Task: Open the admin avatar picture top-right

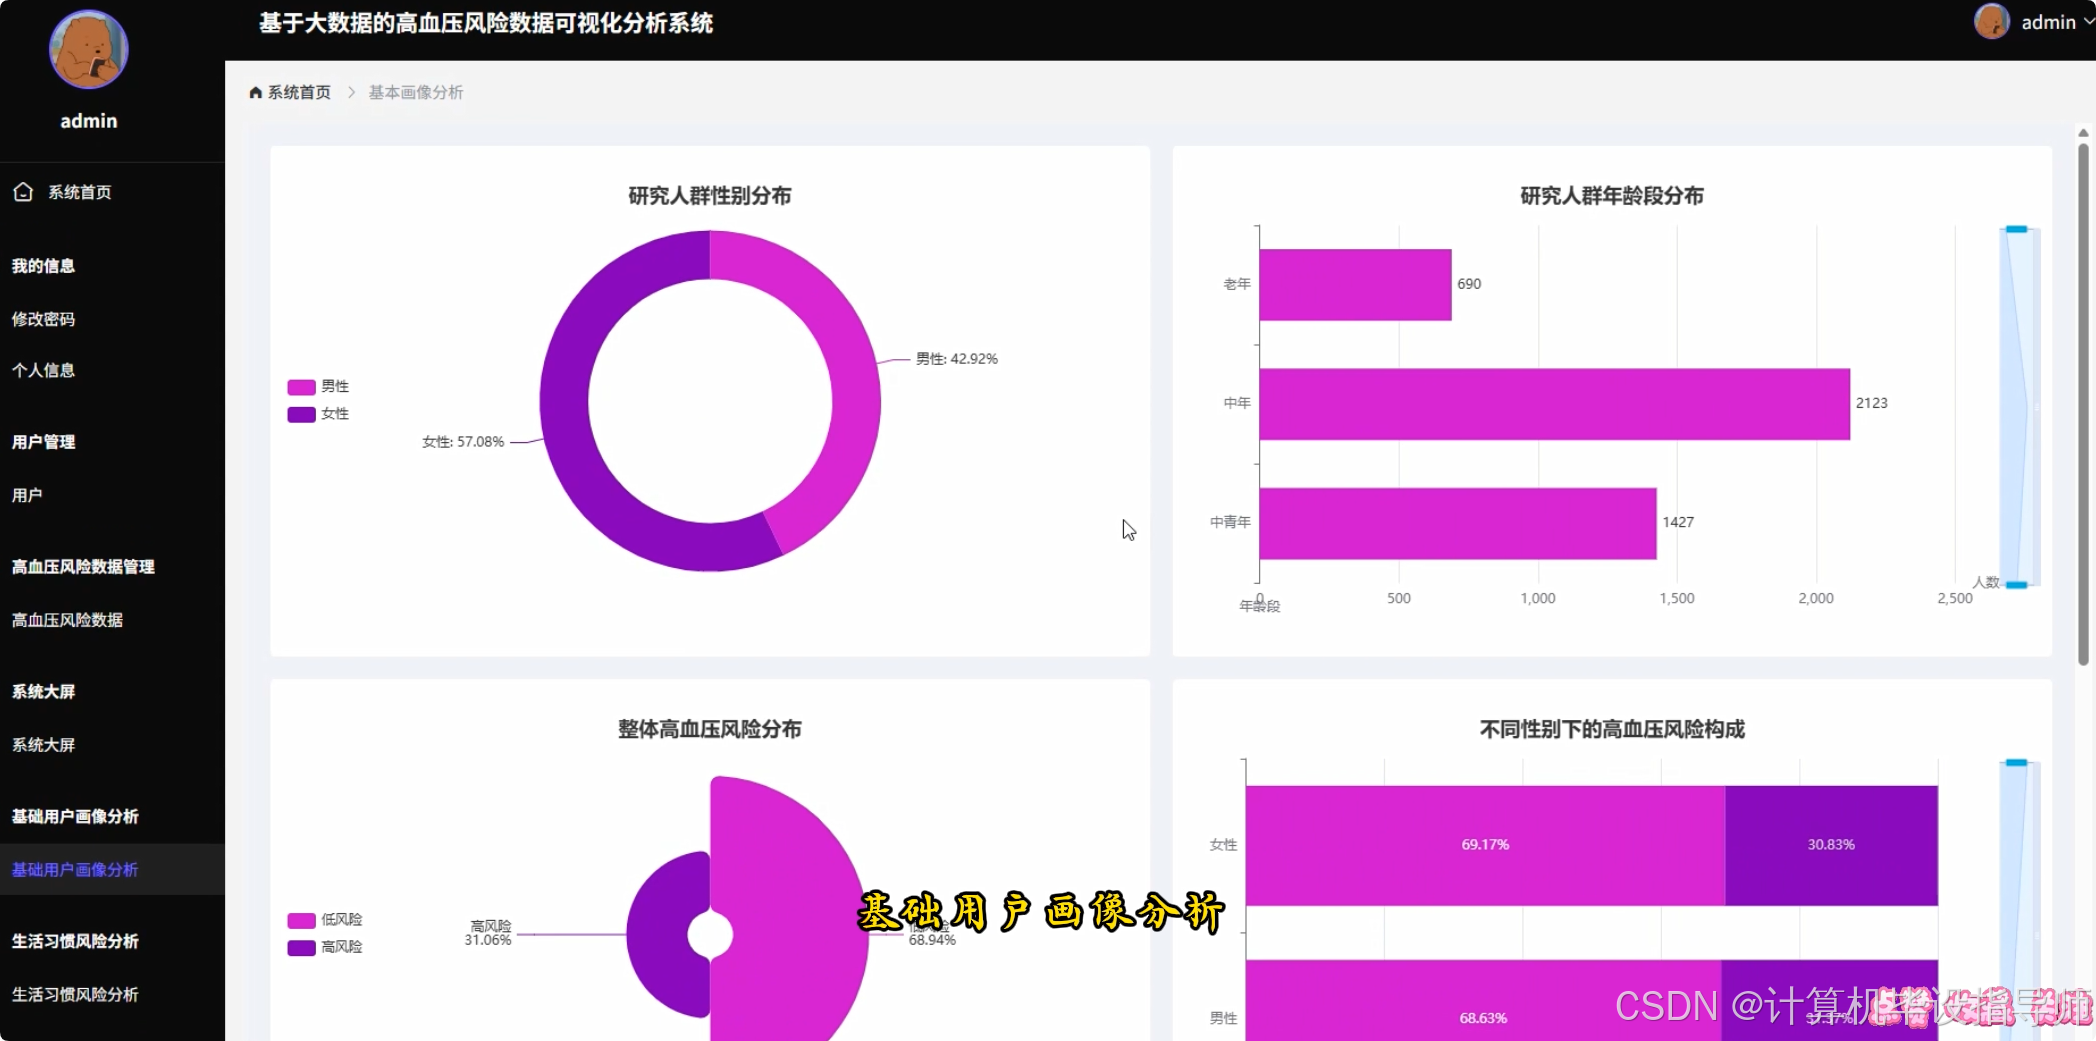Action: 1991,21
